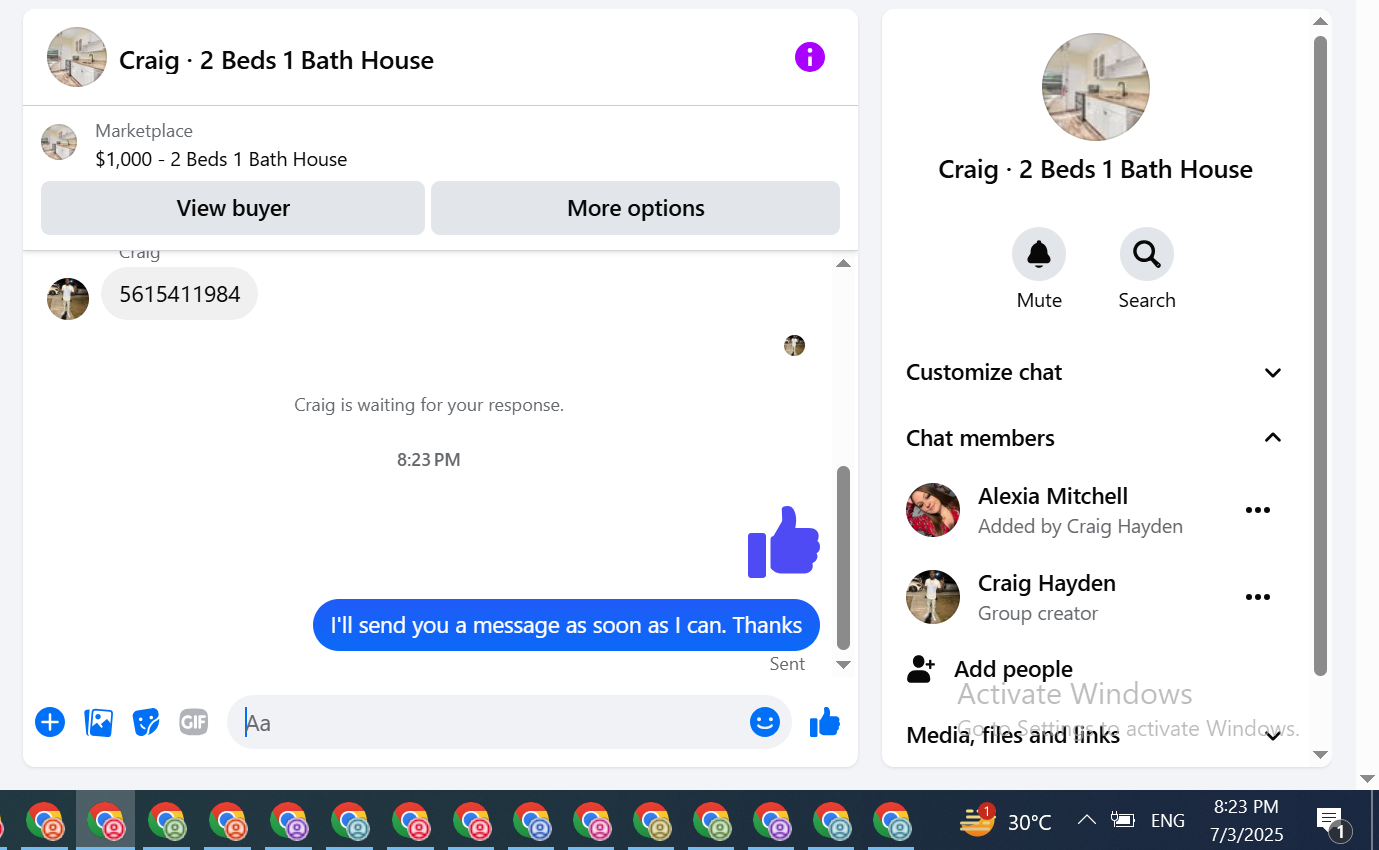Open the sticker picker icon
This screenshot has width=1379, height=850.
point(146,722)
